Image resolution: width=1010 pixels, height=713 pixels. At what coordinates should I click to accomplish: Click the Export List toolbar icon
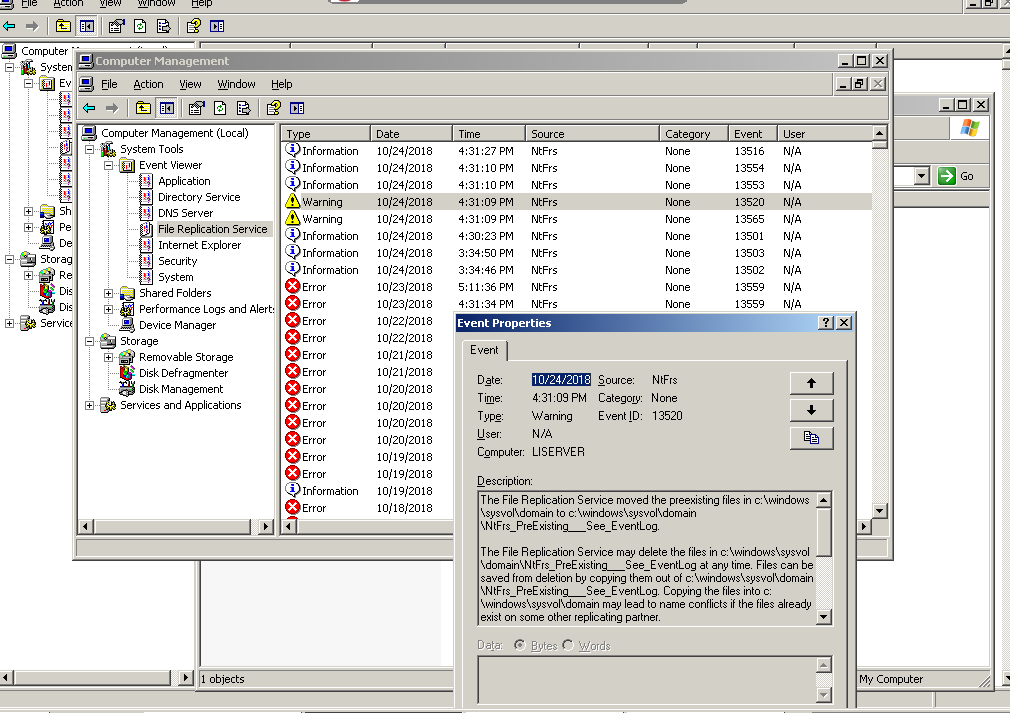pyautogui.click(x=243, y=108)
